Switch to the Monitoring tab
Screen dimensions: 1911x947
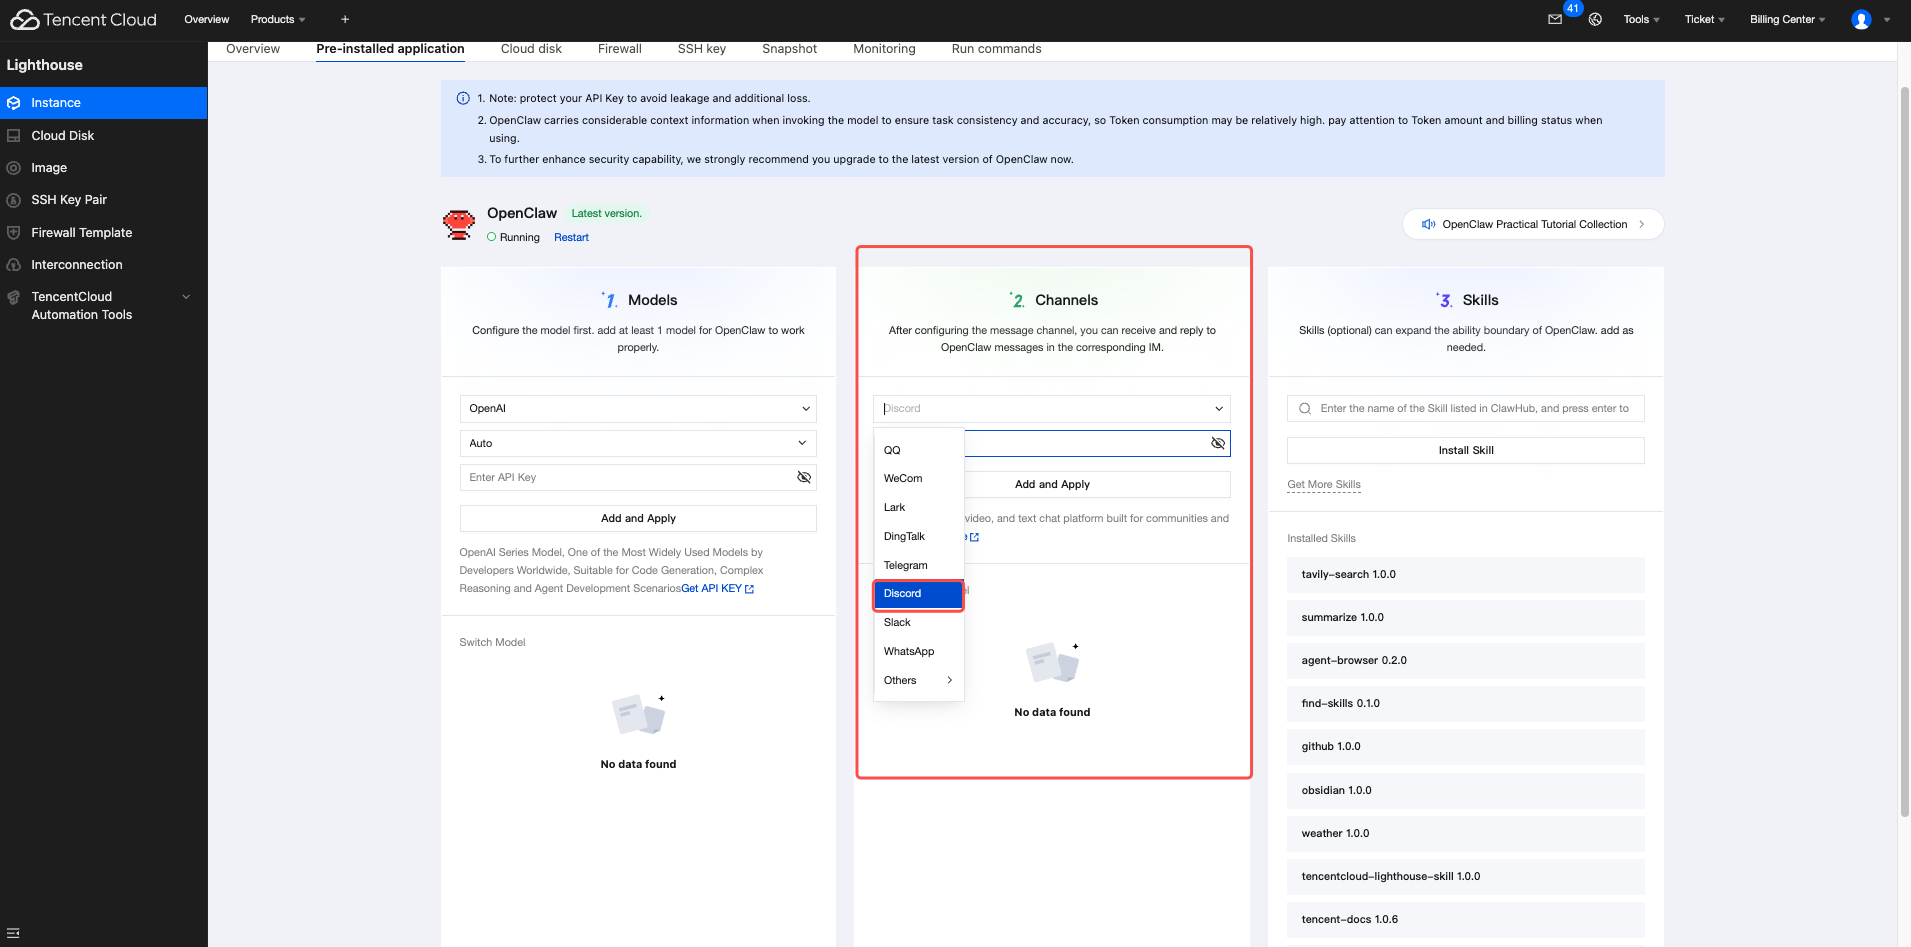click(x=884, y=49)
